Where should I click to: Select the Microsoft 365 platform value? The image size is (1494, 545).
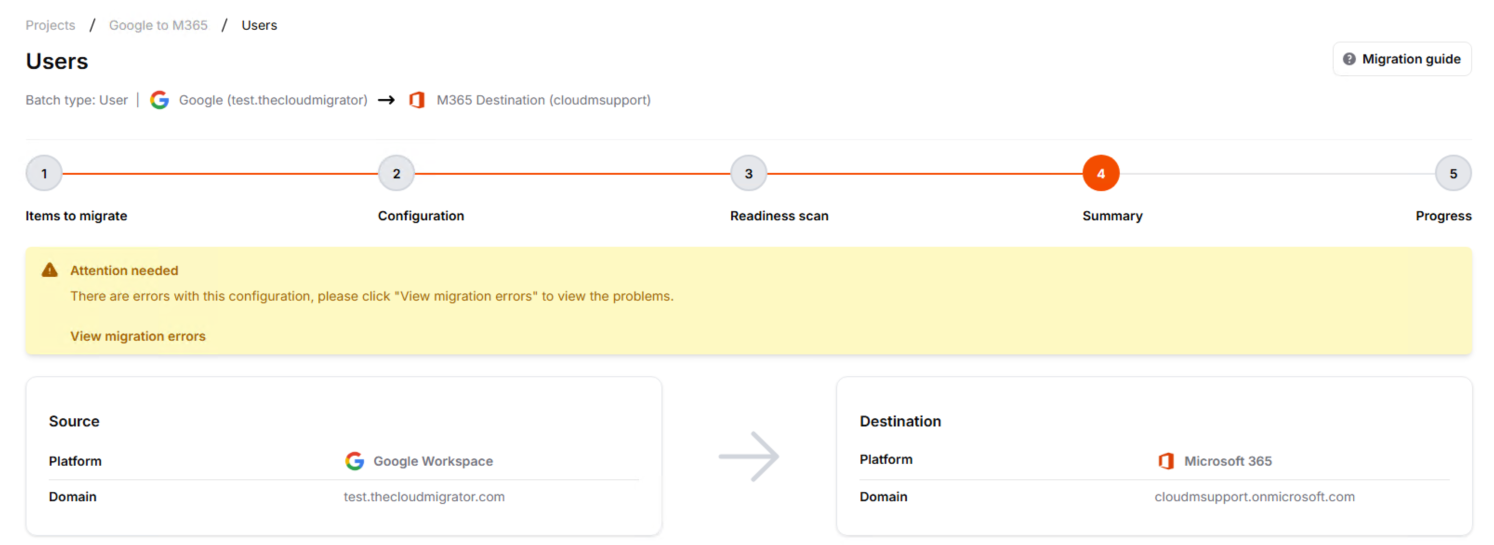1228,461
